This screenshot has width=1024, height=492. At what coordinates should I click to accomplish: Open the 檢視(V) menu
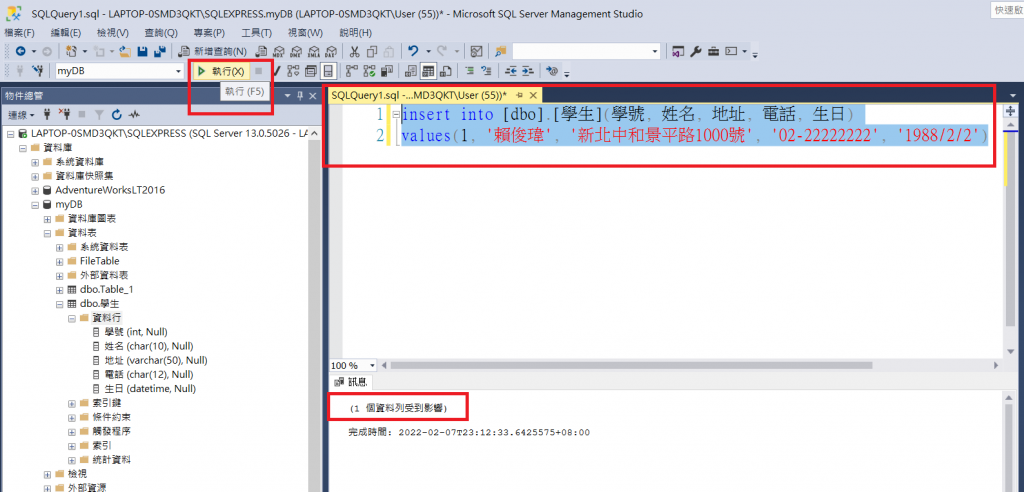tap(112, 33)
